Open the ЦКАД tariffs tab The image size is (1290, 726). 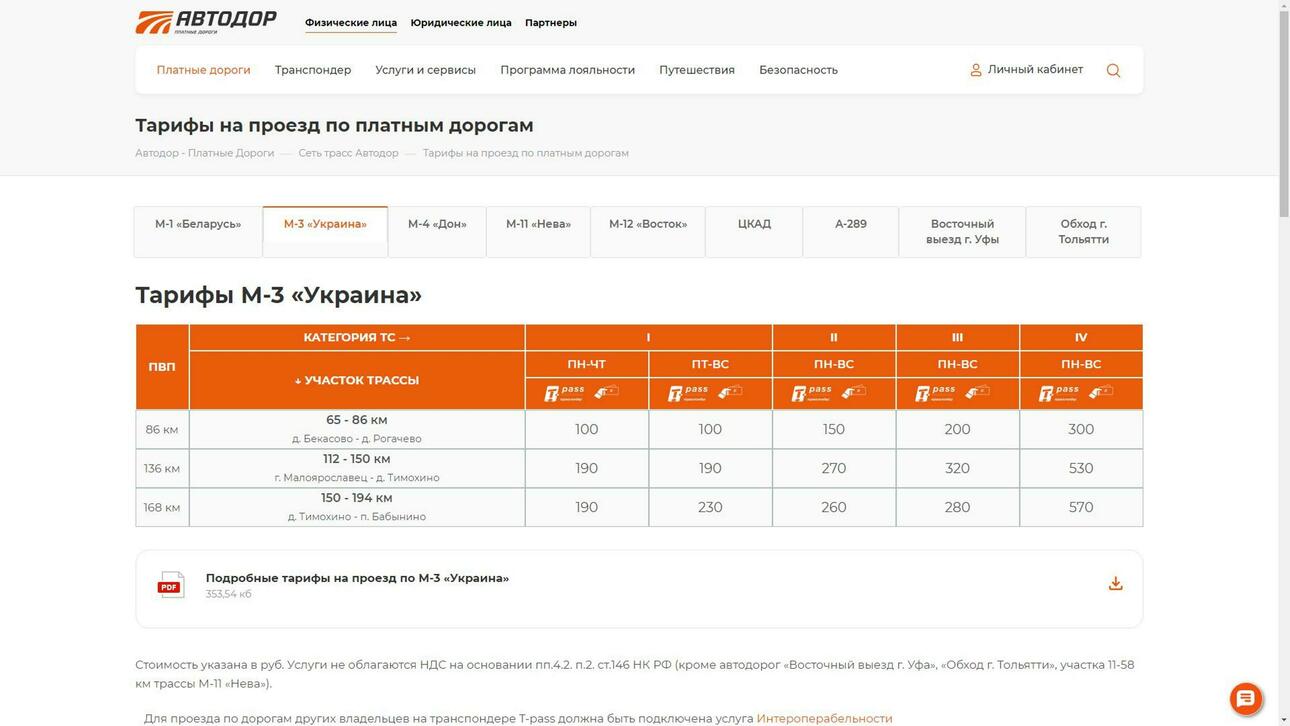tap(755, 224)
